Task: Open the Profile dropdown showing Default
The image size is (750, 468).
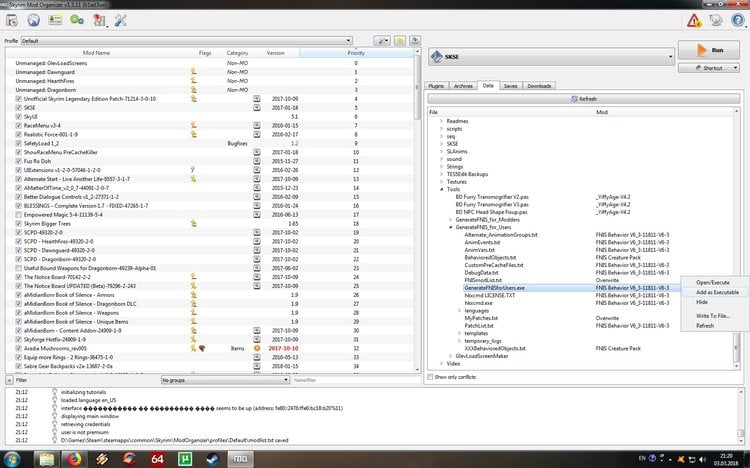Action: tap(187, 41)
